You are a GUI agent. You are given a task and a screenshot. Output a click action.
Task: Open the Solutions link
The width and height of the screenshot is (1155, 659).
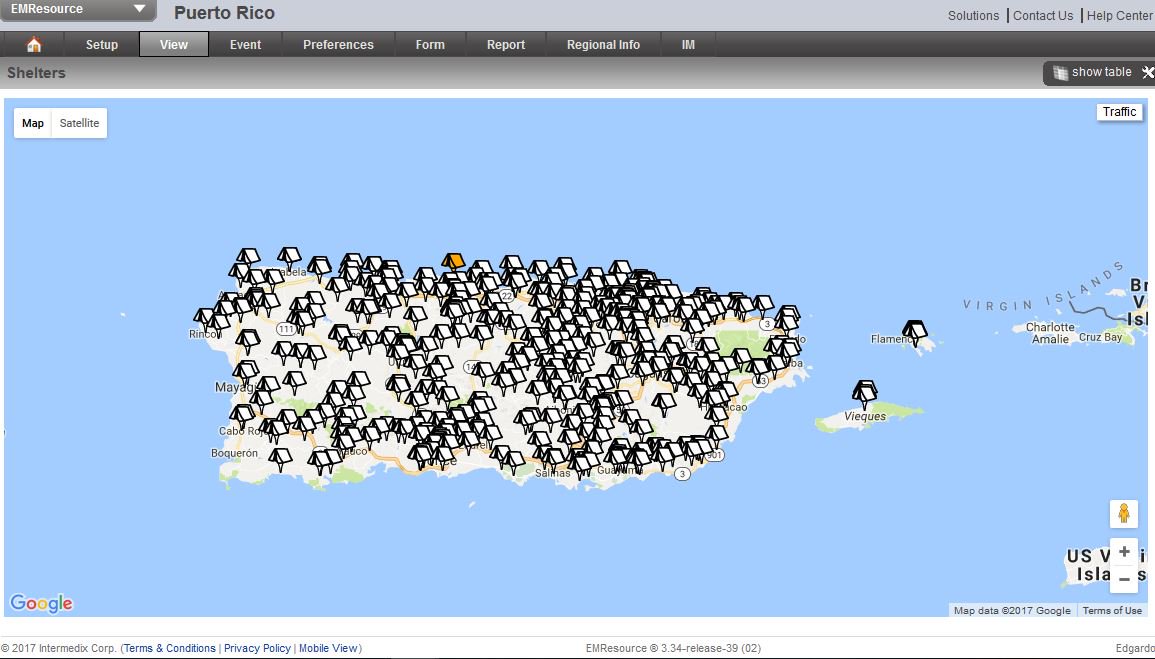973,15
